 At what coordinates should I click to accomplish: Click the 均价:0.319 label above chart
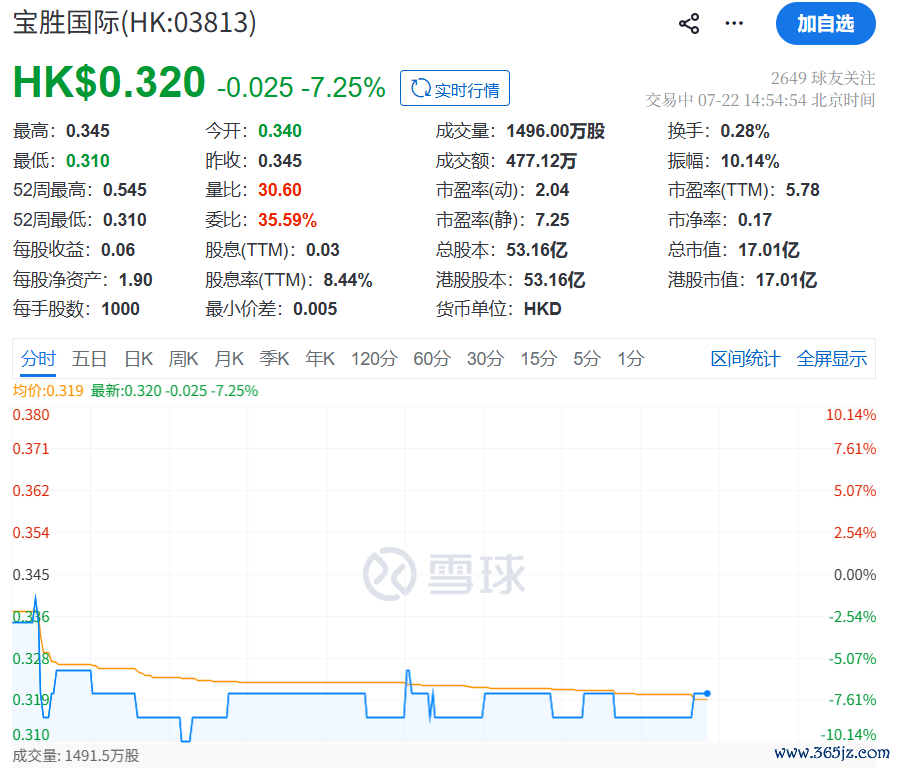(x=48, y=391)
